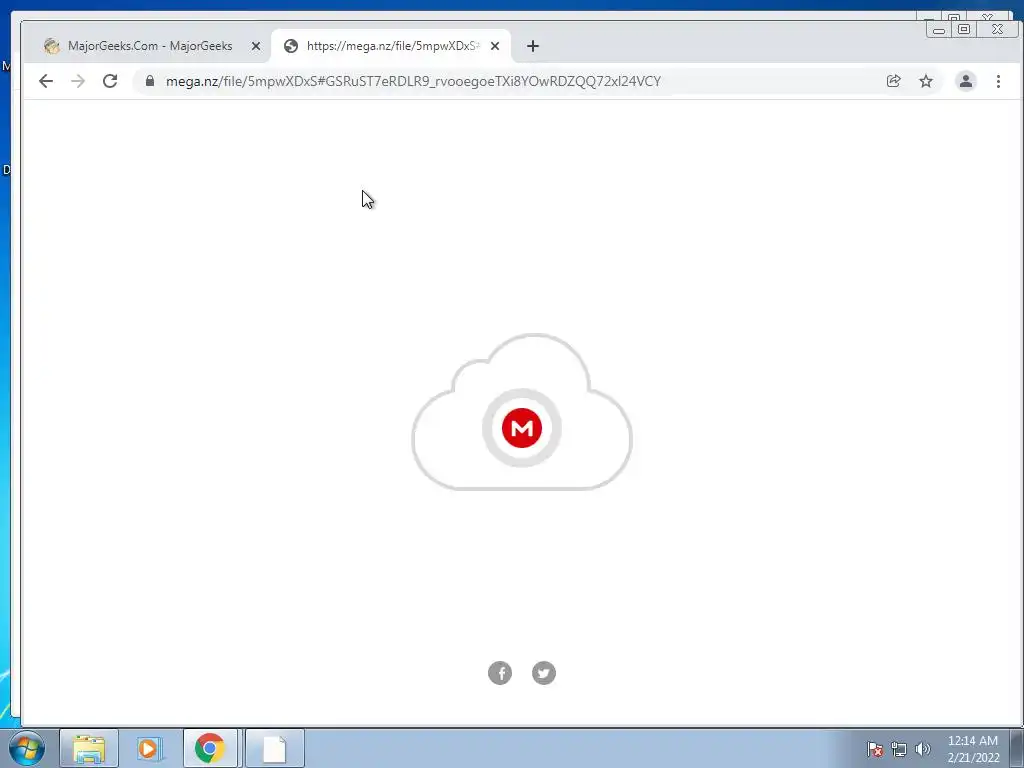Go back to the previous page
Viewport: 1024px width, 768px height.
46,81
